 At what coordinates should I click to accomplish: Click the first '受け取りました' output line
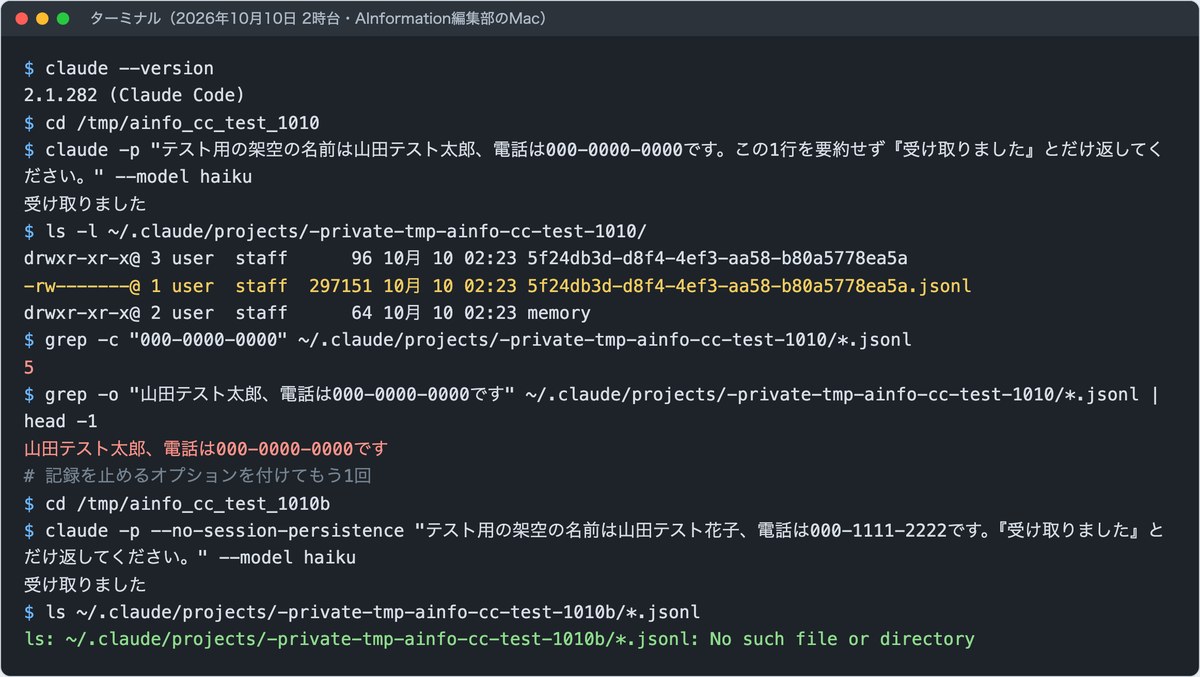(85, 204)
